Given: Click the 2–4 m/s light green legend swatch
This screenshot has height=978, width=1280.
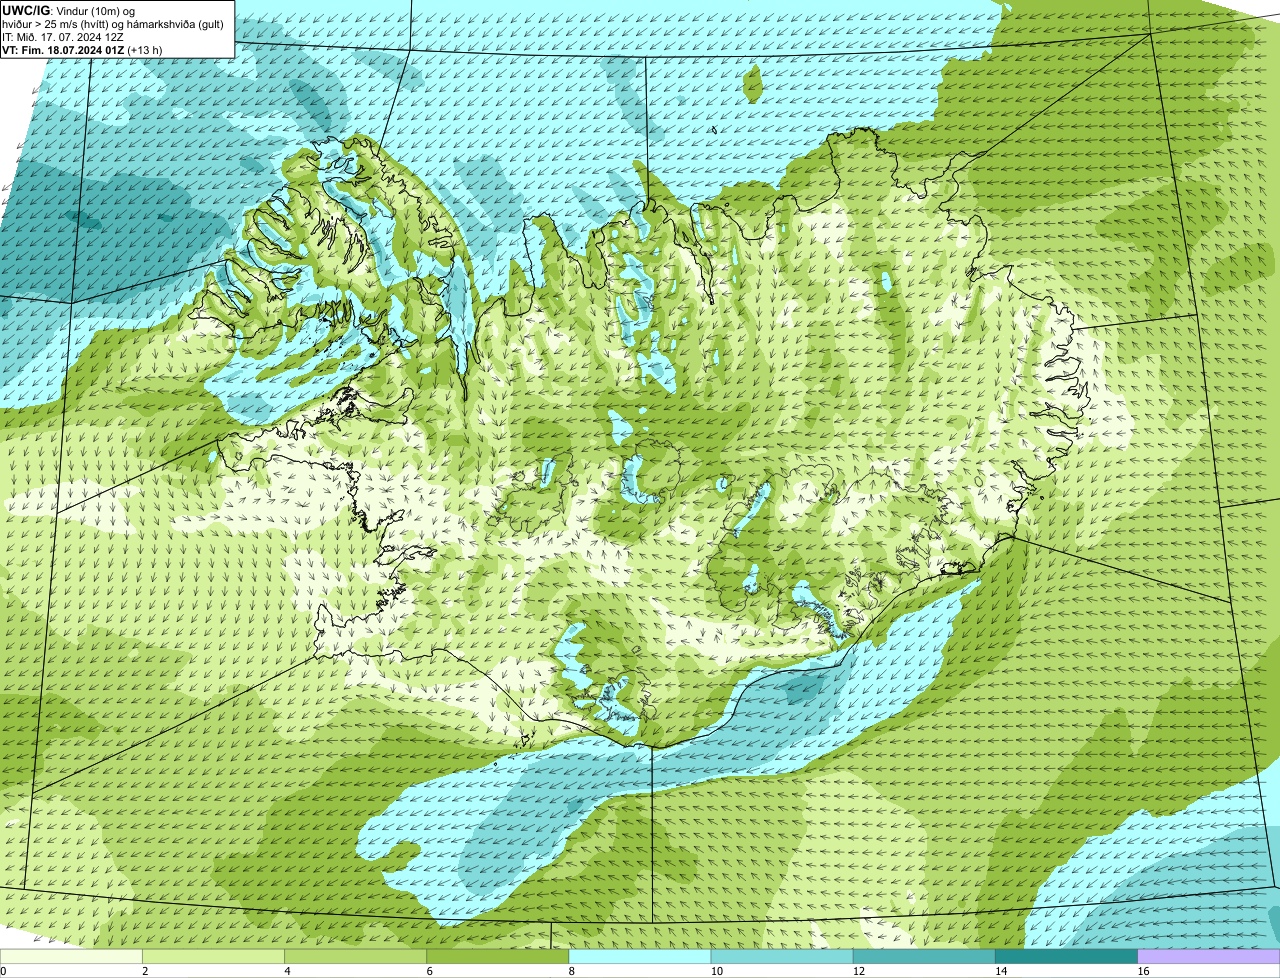Looking at the screenshot, I should (214, 956).
